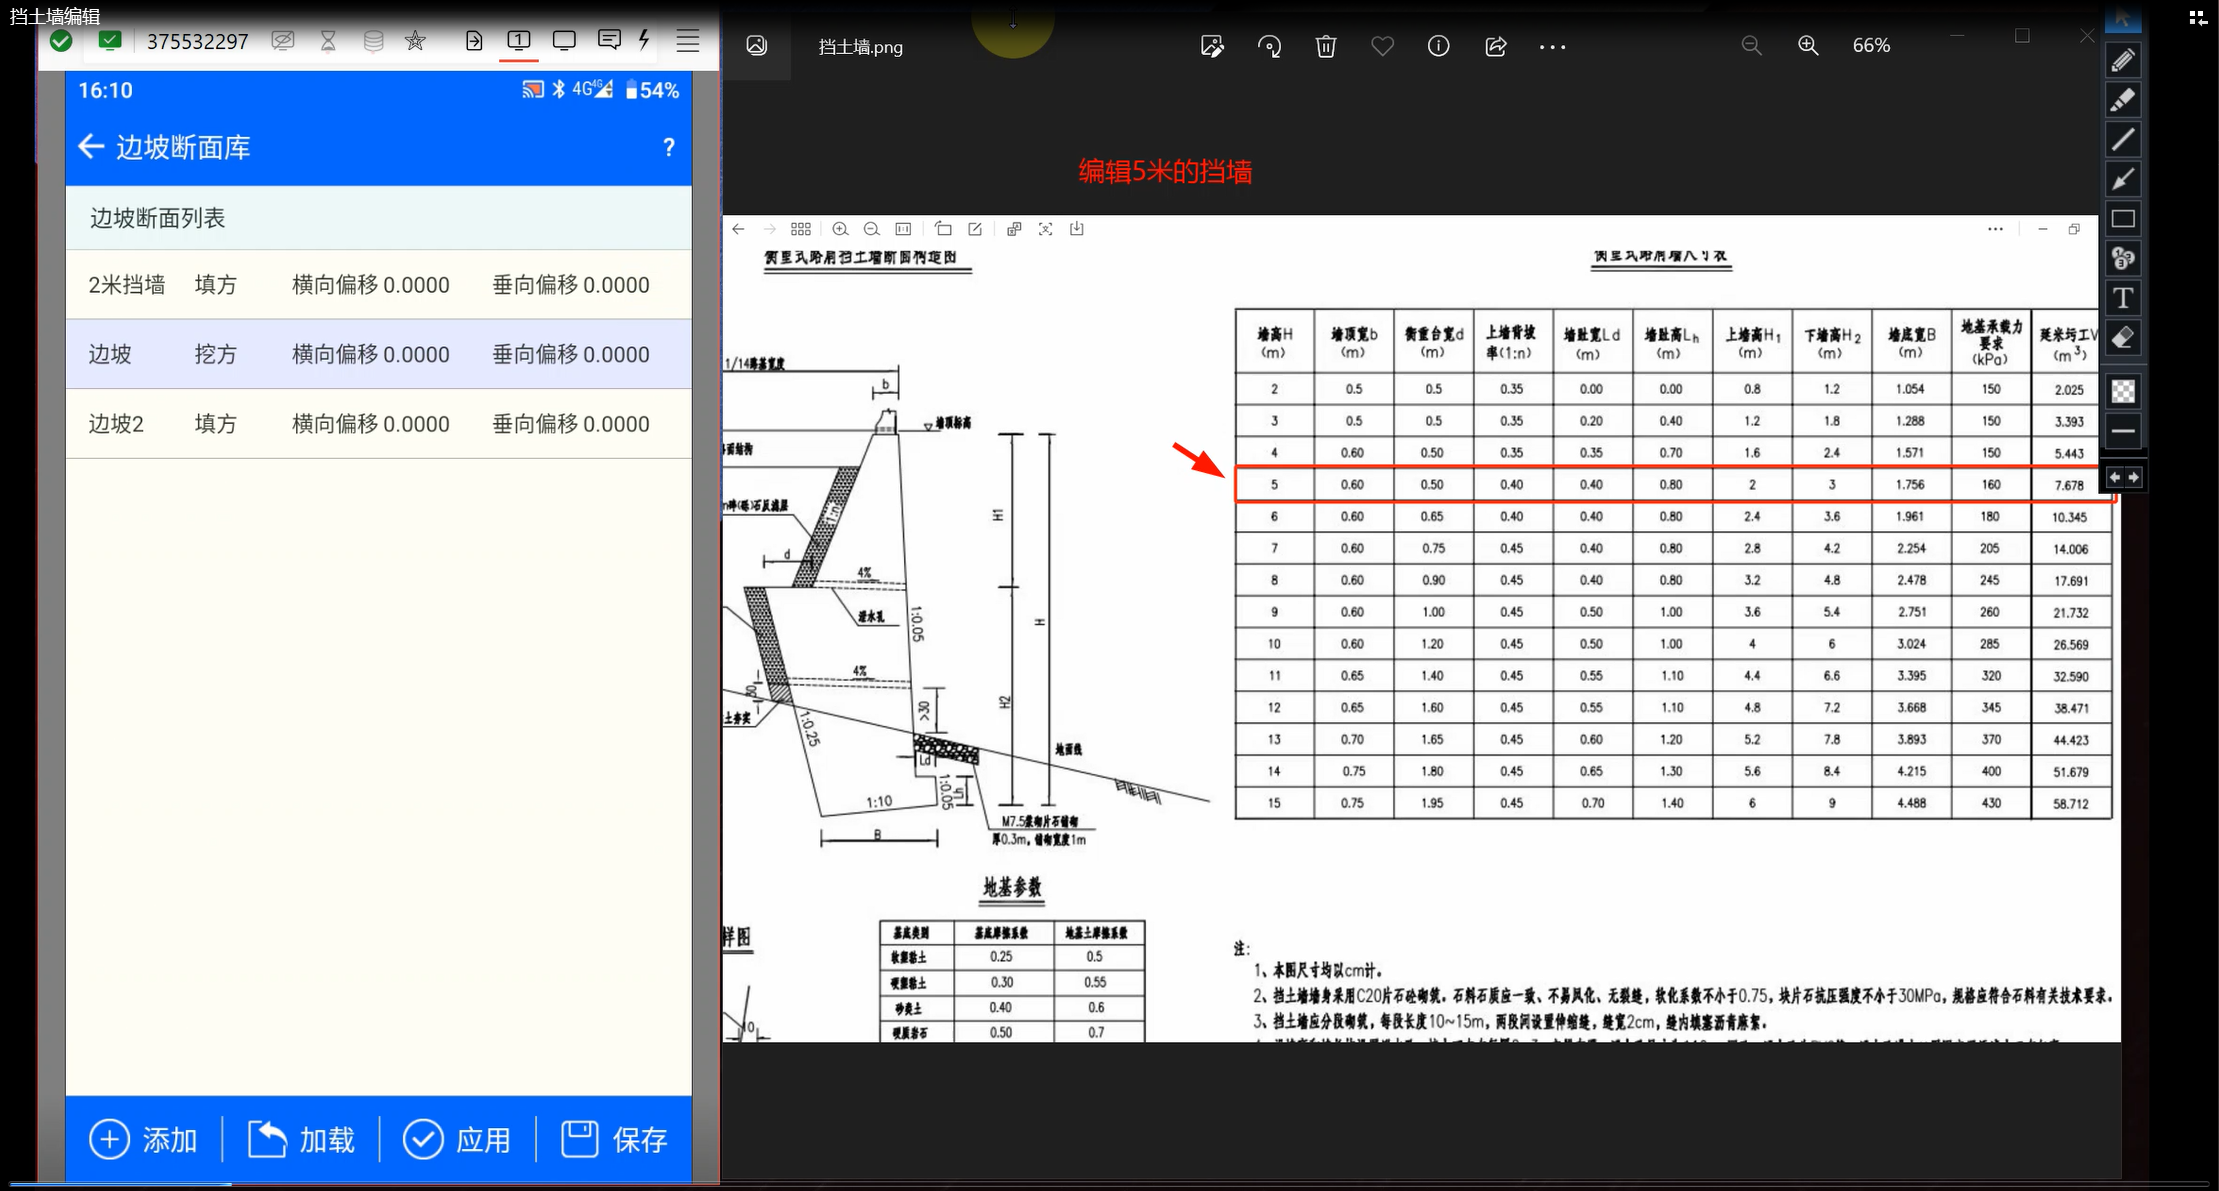Open the chat message icon in remote toolbar

608,40
